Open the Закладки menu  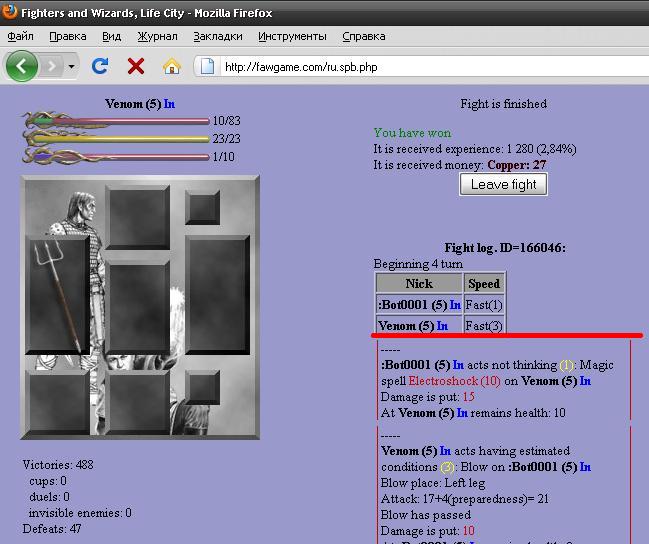218,36
